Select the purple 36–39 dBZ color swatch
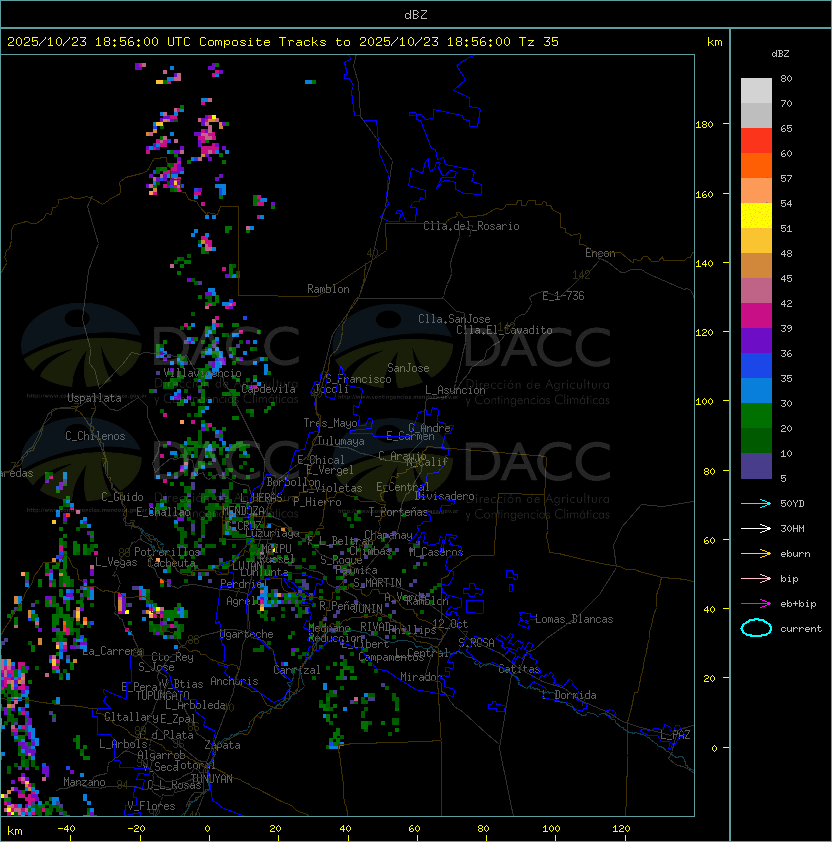This screenshot has width=832, height=842. 756,341
